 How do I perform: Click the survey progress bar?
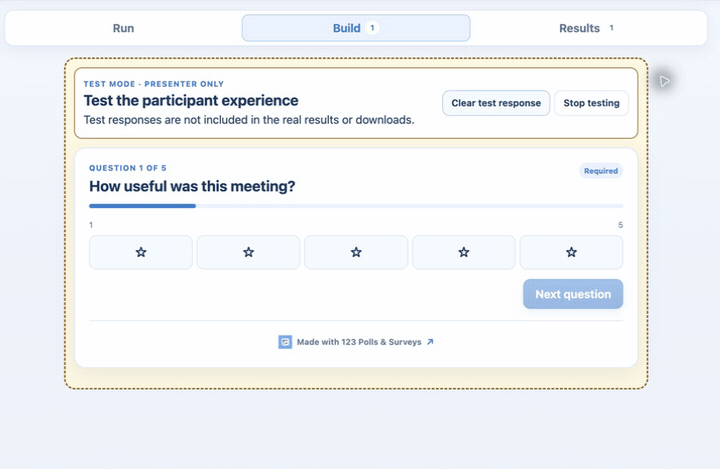coord(356,206)
